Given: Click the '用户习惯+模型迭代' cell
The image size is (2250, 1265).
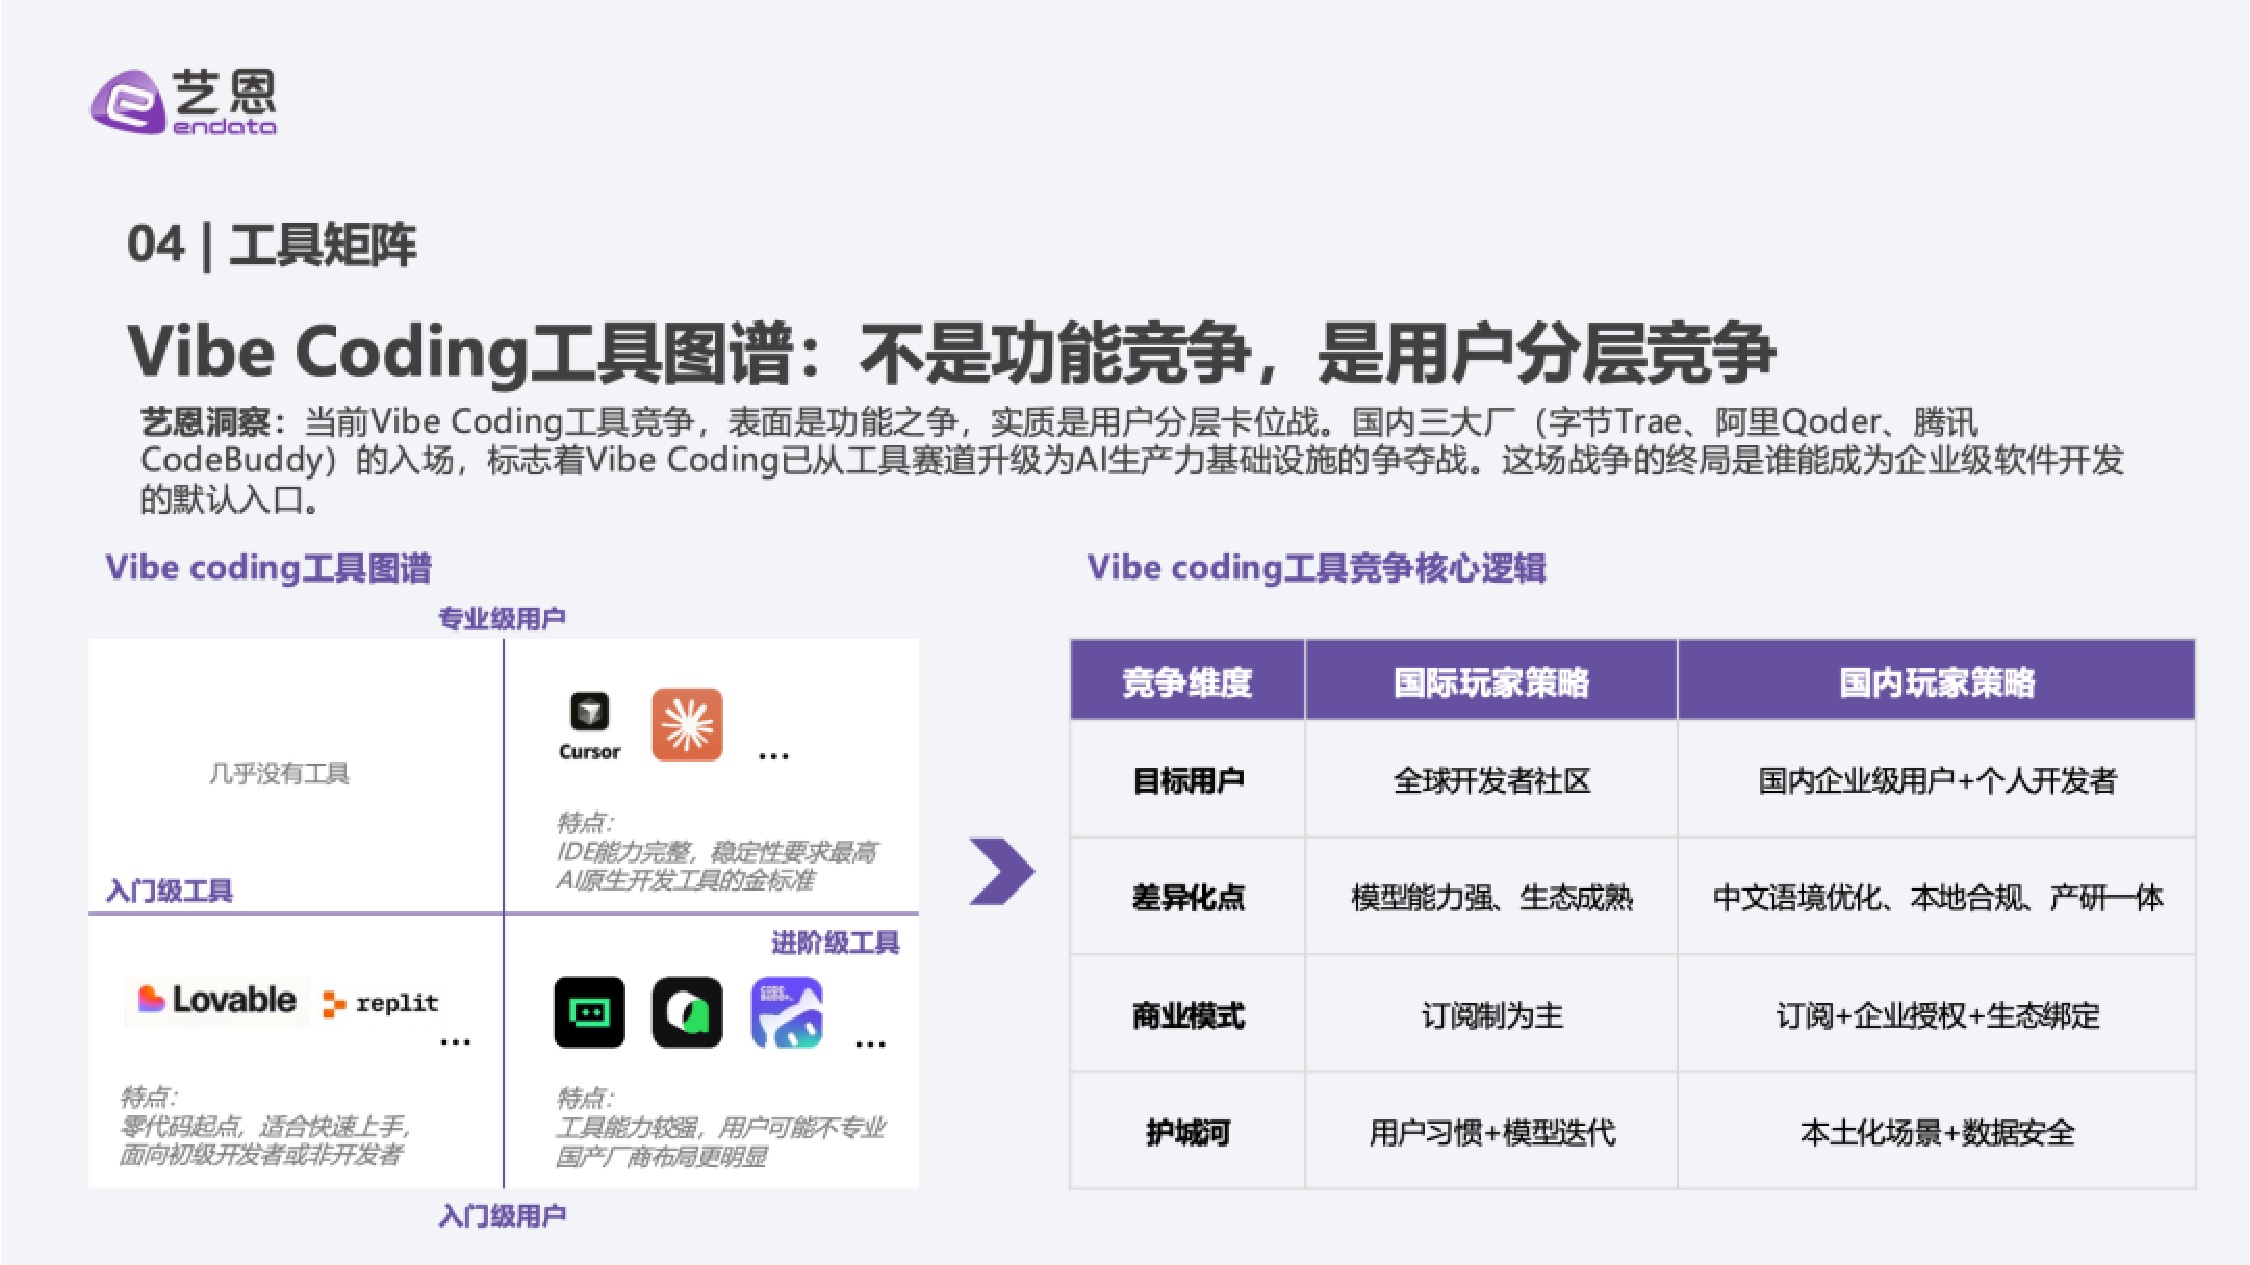Looking at the screenshot, I should pos(1491,1132).
